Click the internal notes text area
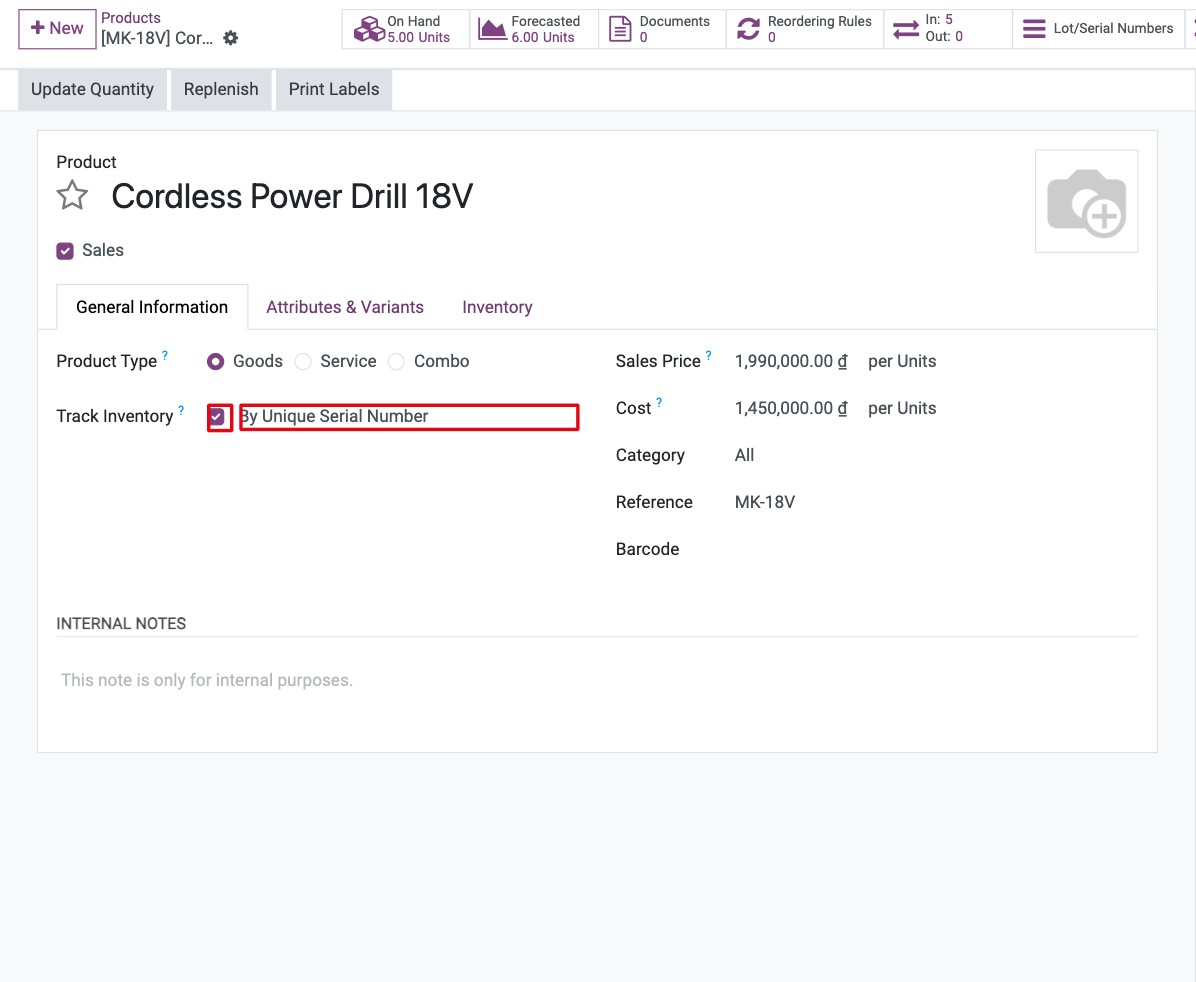Viewport: 1196px width, 982px height. 596,681
